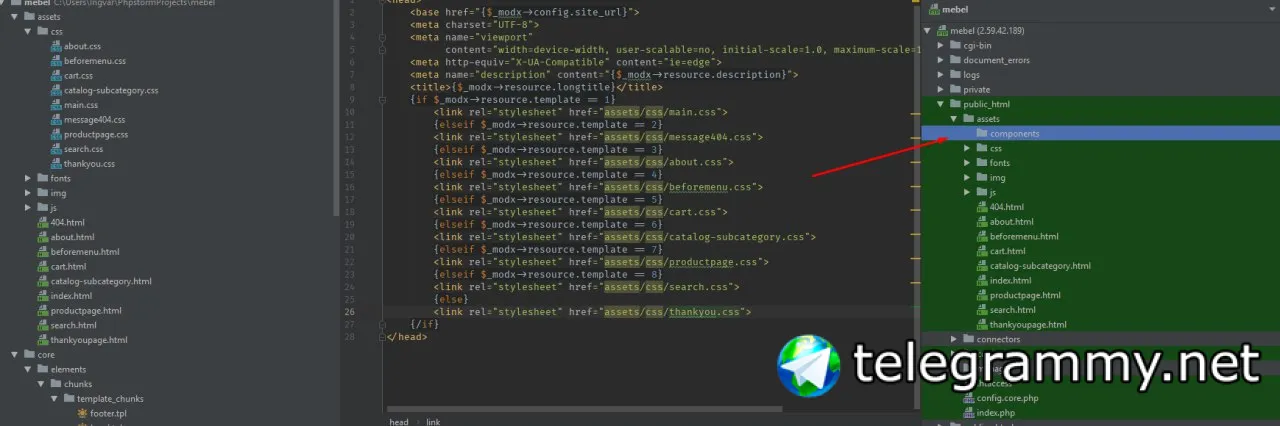Click the productpage.css file icon in project tree

56,134
